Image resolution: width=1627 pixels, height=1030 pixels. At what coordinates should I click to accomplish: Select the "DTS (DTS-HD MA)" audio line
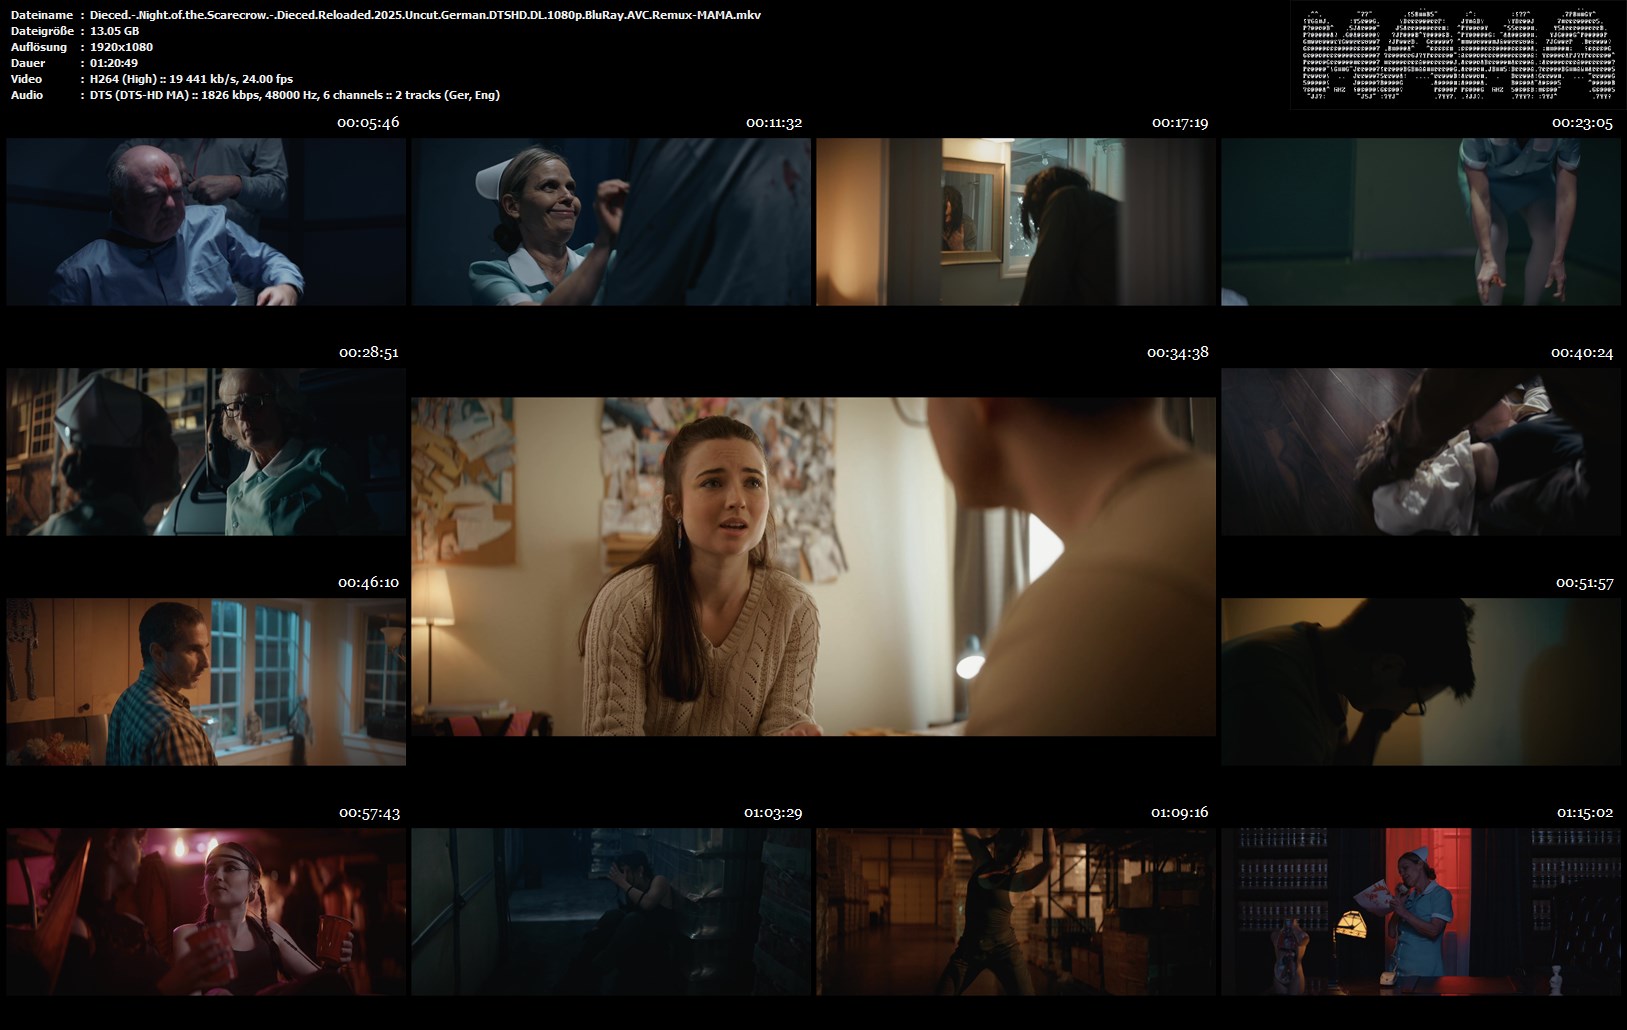click(x=295, y=95)
